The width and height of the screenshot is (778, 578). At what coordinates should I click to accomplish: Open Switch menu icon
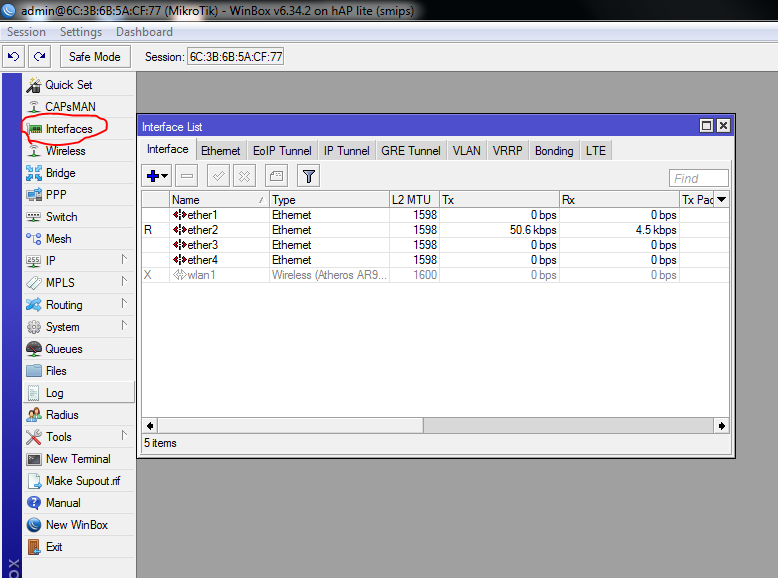(x=34, y=217)
